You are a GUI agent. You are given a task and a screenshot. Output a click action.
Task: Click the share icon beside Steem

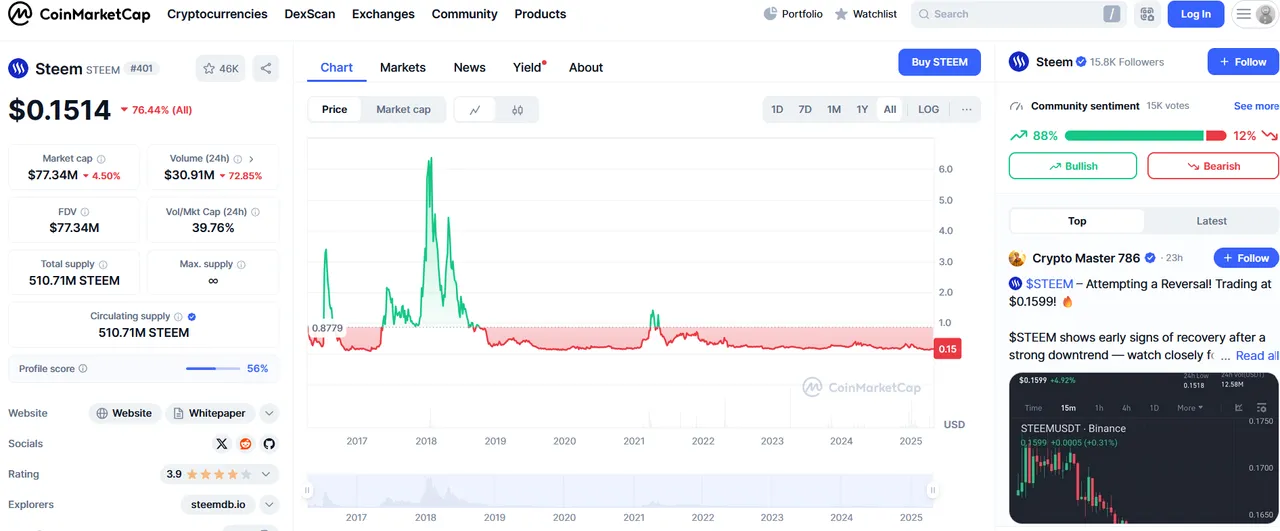tap(266, 69)
